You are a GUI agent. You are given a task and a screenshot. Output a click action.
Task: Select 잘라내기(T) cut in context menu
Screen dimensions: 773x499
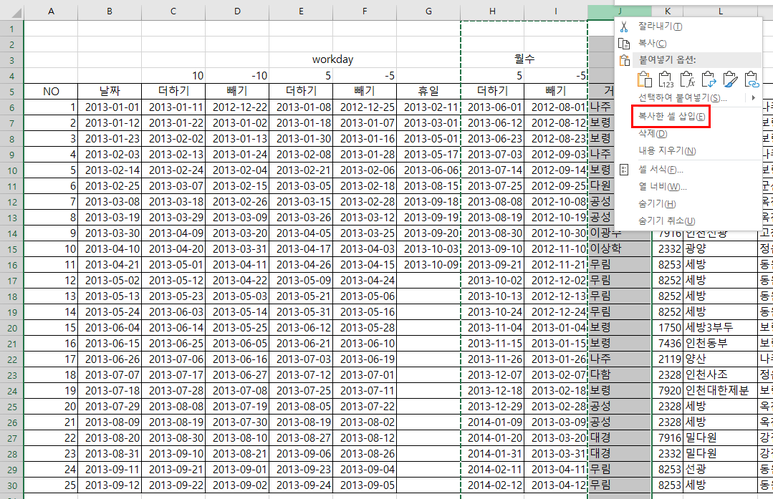(660, 27)
